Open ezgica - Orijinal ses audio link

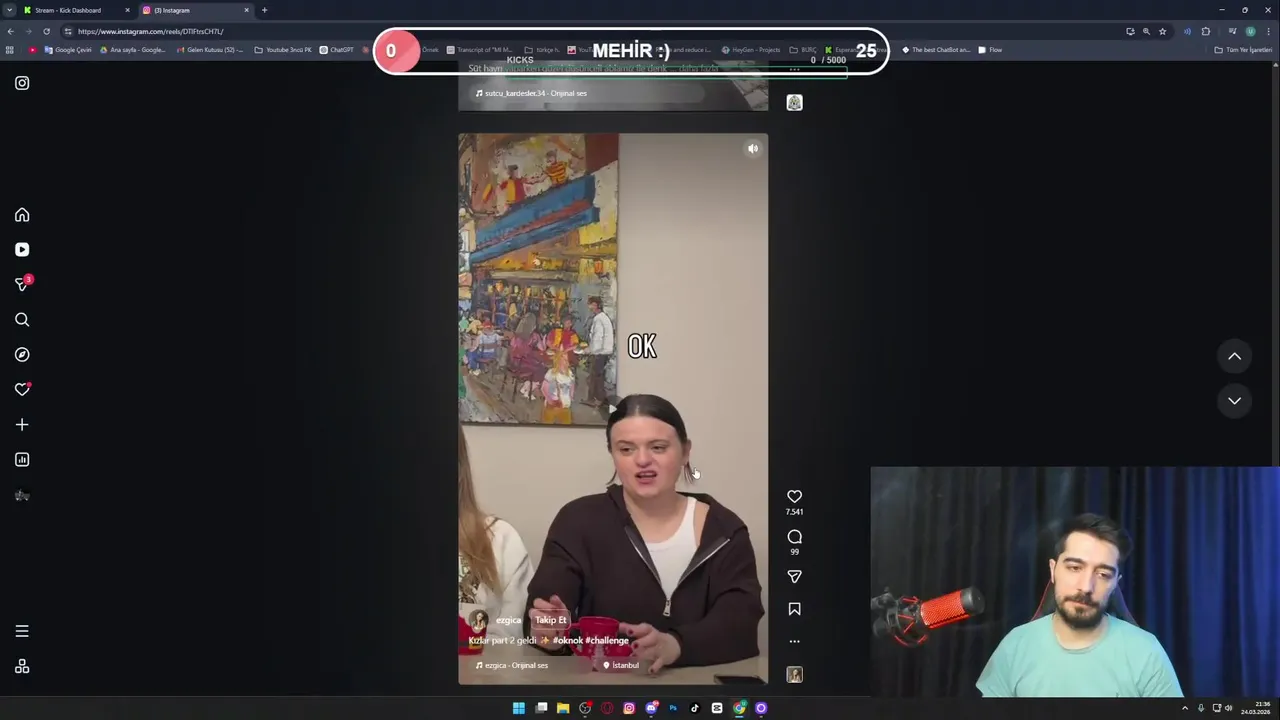click(512, 665)
